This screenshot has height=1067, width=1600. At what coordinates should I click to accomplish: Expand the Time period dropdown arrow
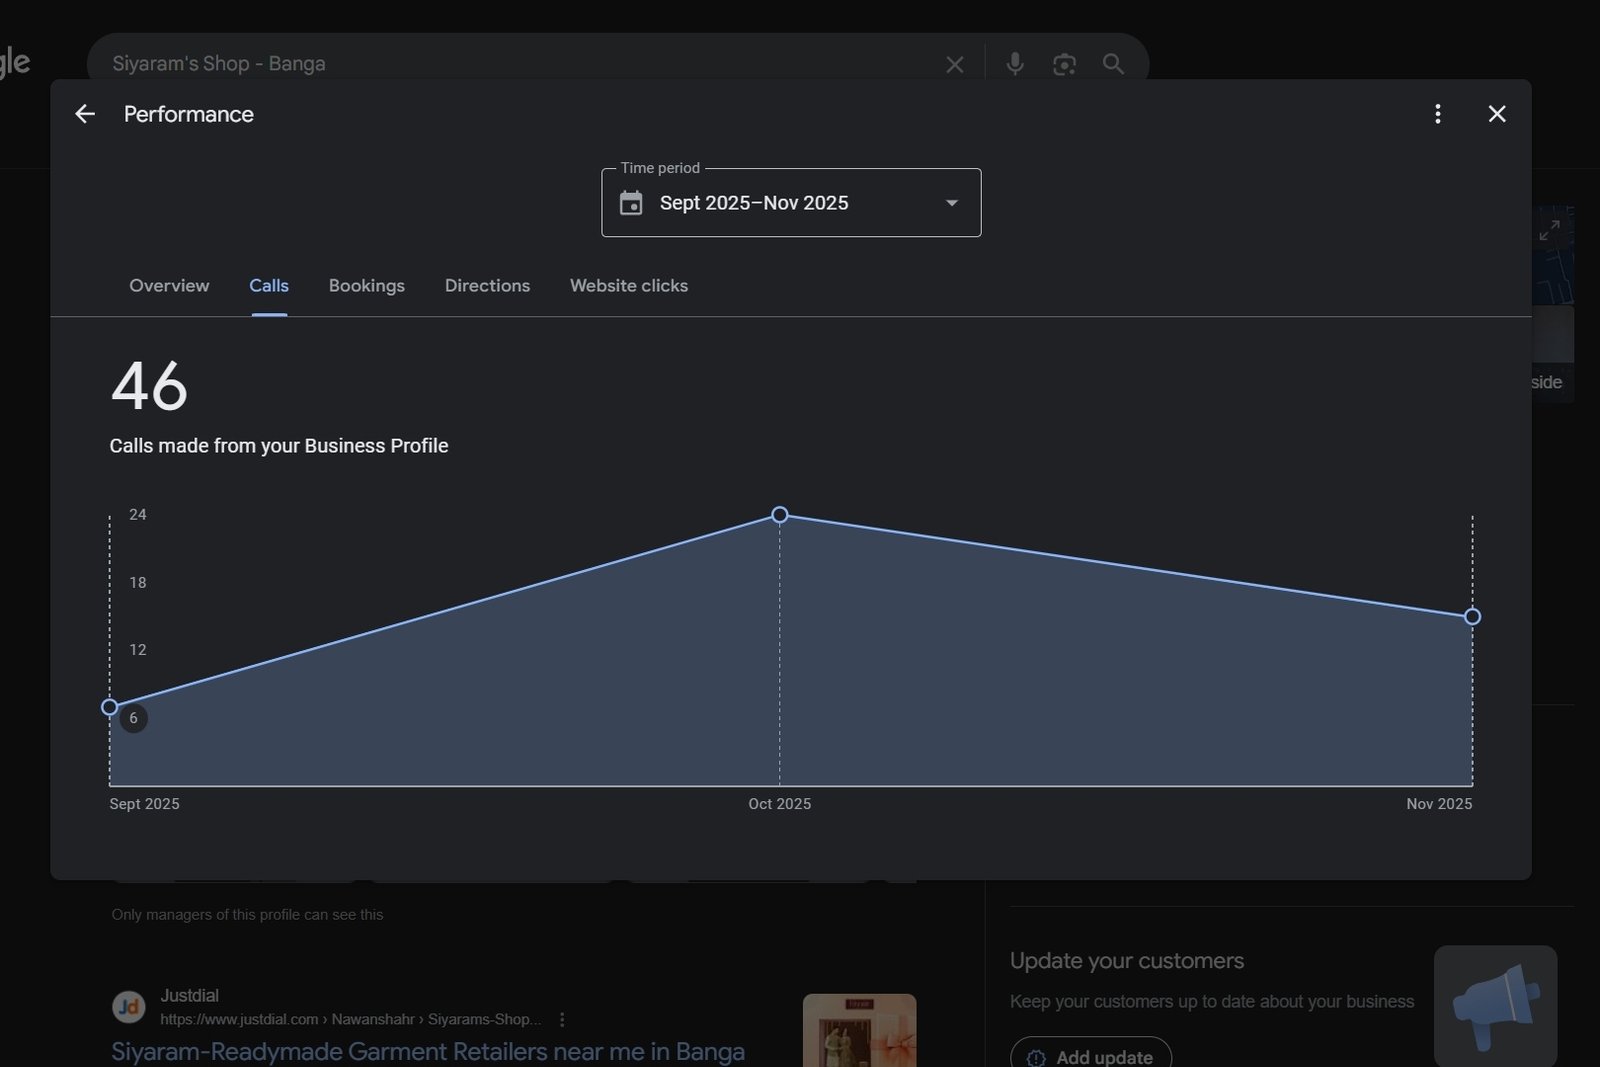point(952,203)
